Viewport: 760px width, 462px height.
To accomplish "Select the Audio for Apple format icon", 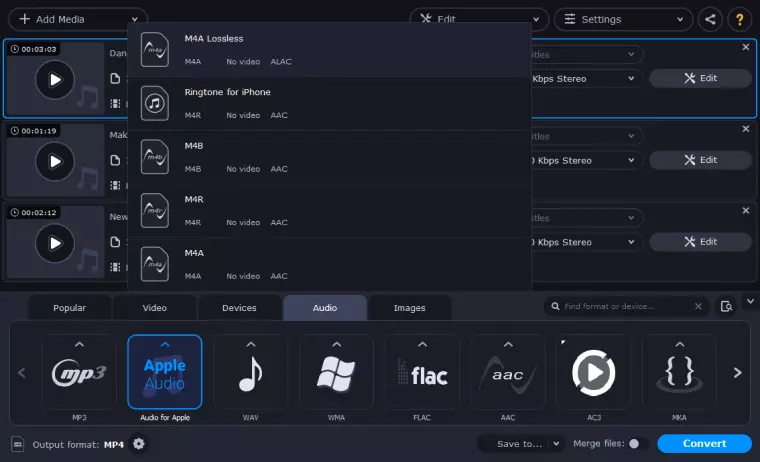I will click(x=165, y=372).
